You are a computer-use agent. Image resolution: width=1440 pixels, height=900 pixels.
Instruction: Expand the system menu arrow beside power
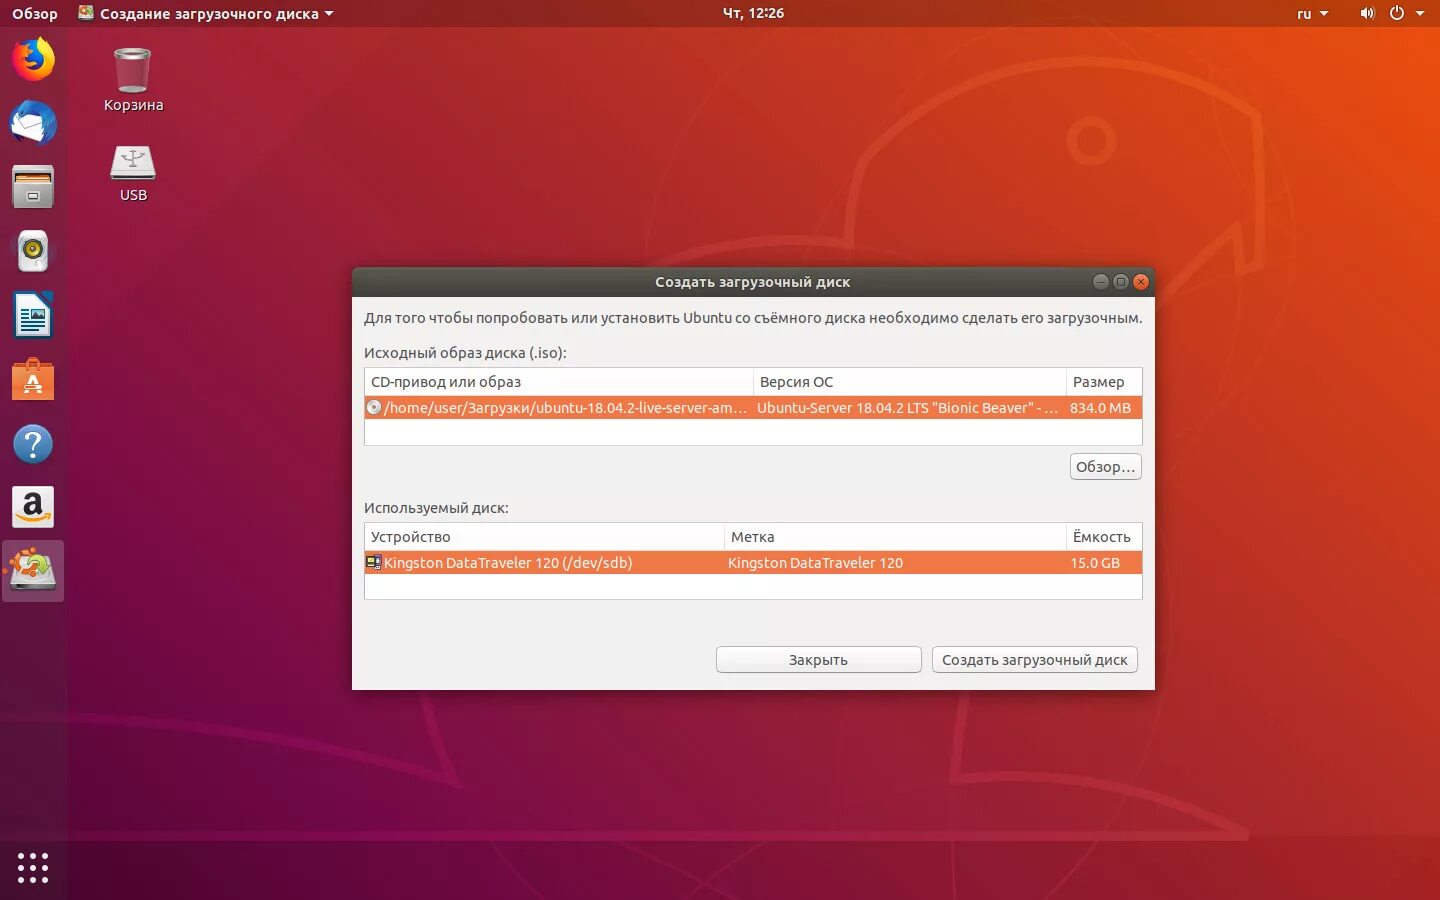click(x=1420, y=13)
